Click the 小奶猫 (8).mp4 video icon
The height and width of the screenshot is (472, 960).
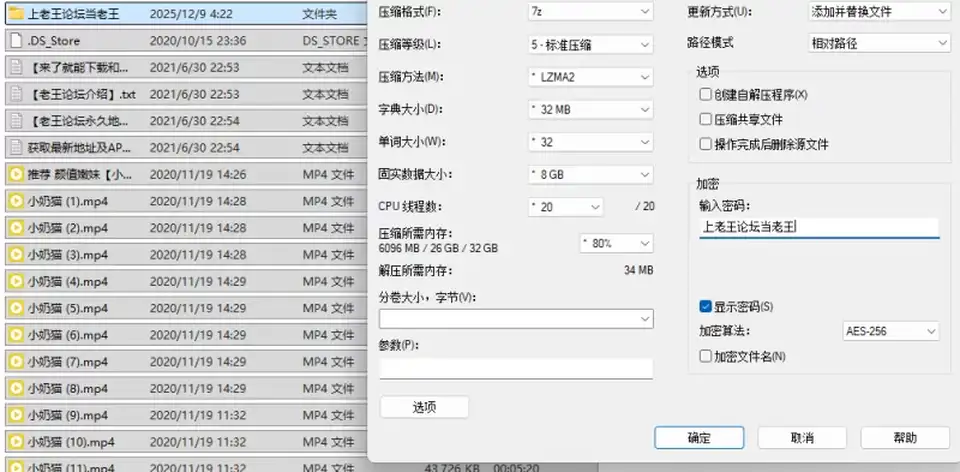(x=17, y=388)
